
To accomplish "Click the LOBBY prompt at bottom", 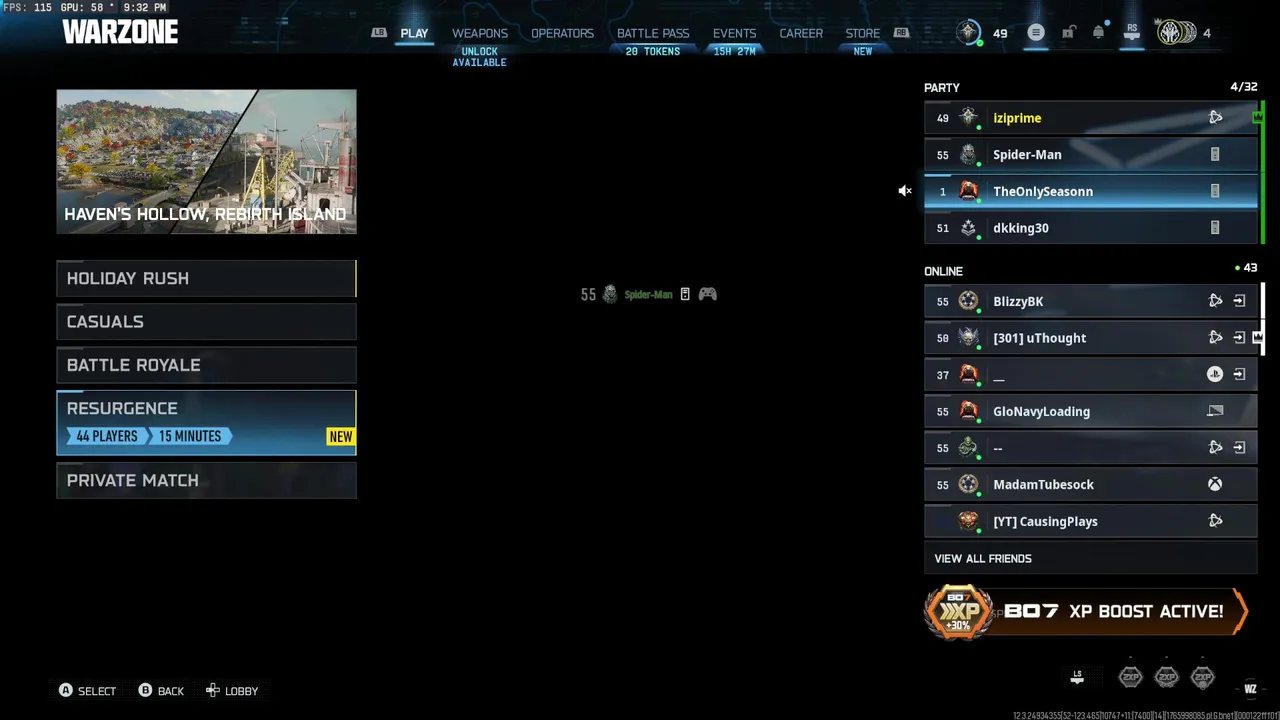I will [x=232, y=691].
